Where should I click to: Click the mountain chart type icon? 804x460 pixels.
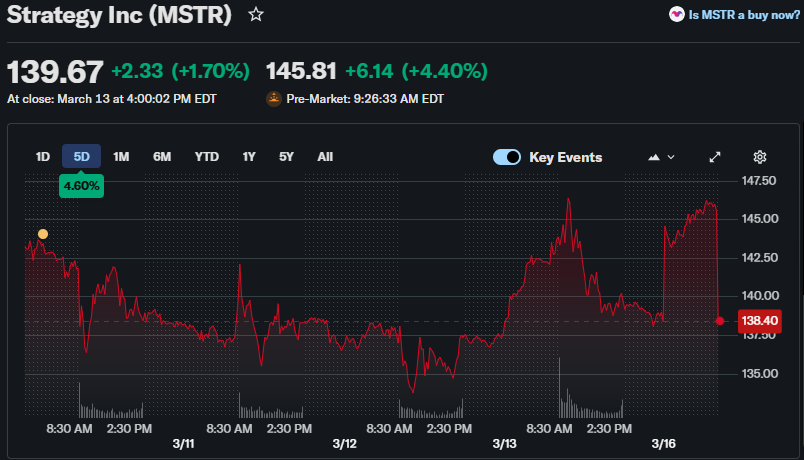[654, 157]
